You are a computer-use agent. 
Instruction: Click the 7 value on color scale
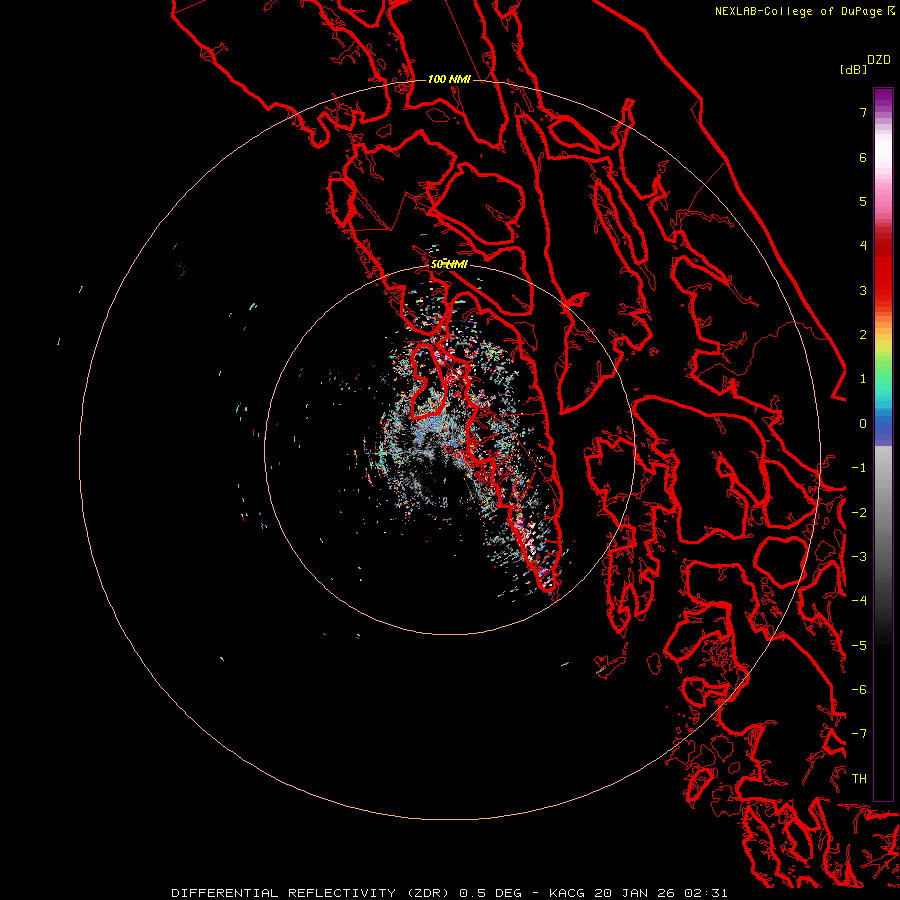pyautogui.click(x=863, y=112)
